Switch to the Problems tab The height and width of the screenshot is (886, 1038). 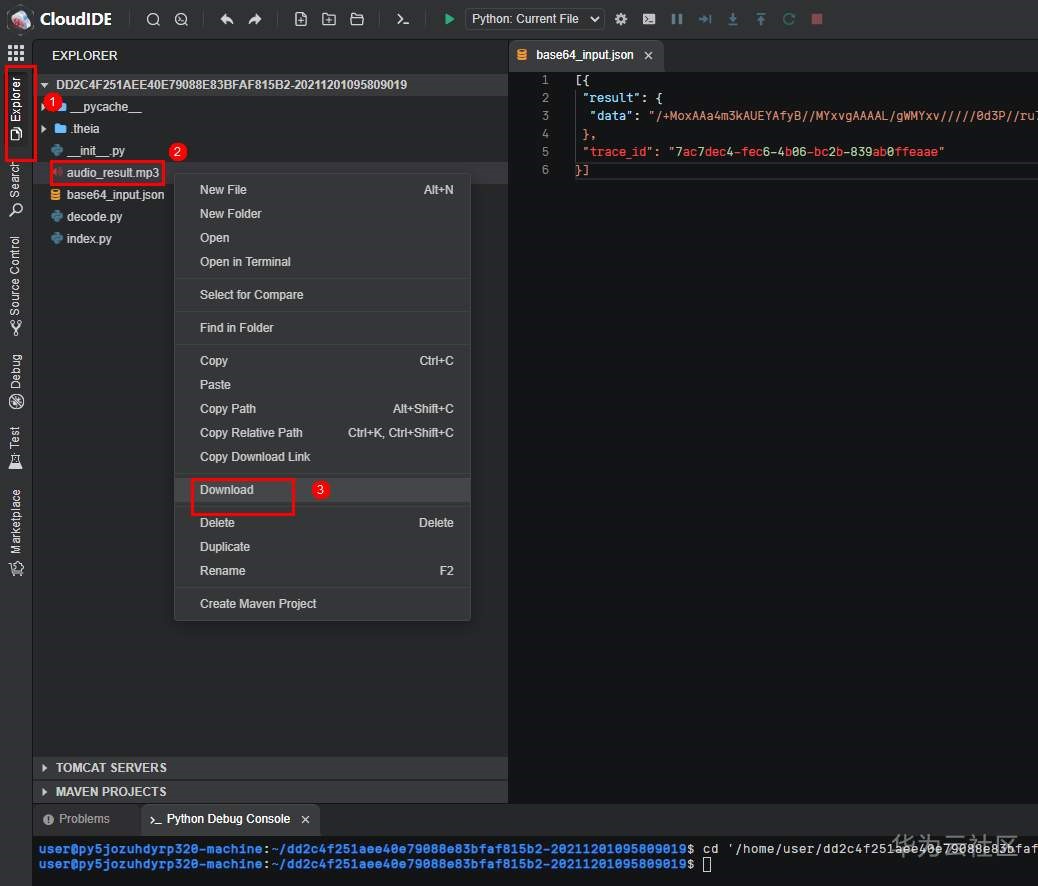pos(84,819)
